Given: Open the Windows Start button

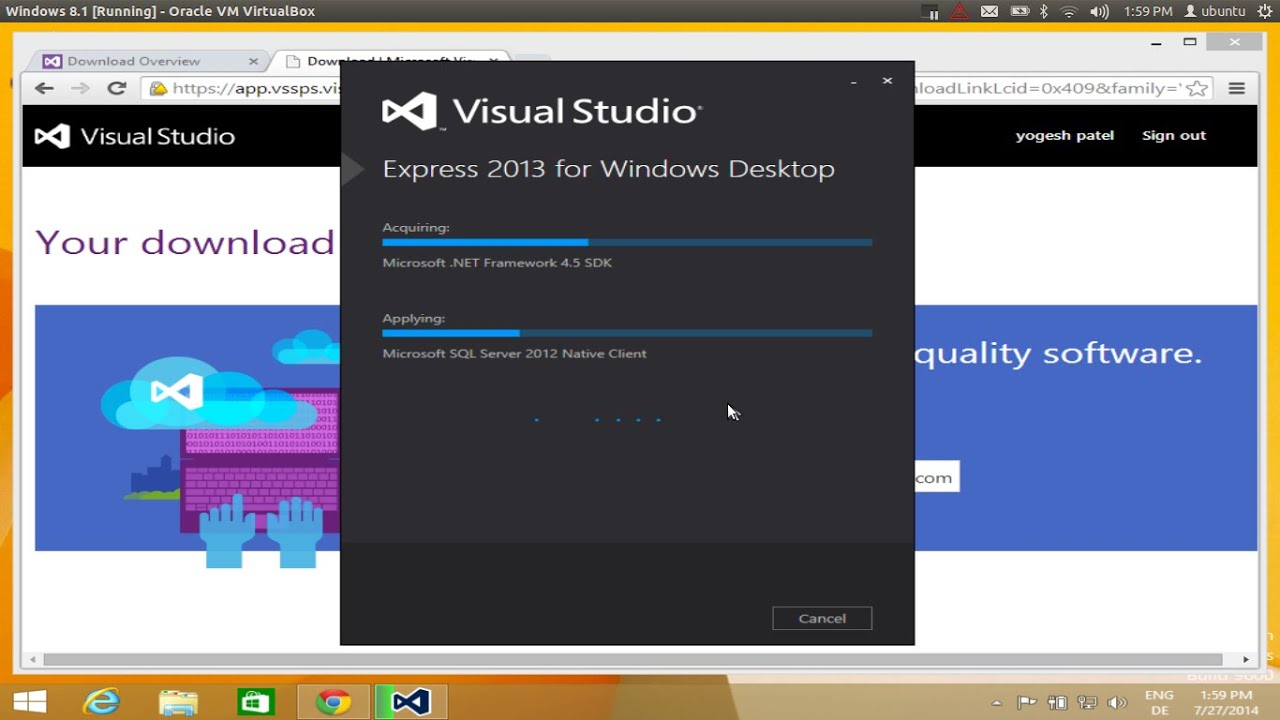Looking at the screenshot, I should [x=29, y=702].
